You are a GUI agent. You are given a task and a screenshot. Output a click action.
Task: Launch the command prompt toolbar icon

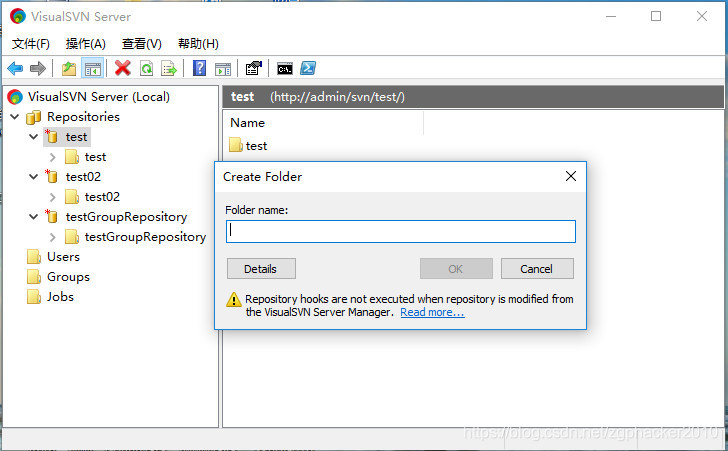(x=285, y=69)
